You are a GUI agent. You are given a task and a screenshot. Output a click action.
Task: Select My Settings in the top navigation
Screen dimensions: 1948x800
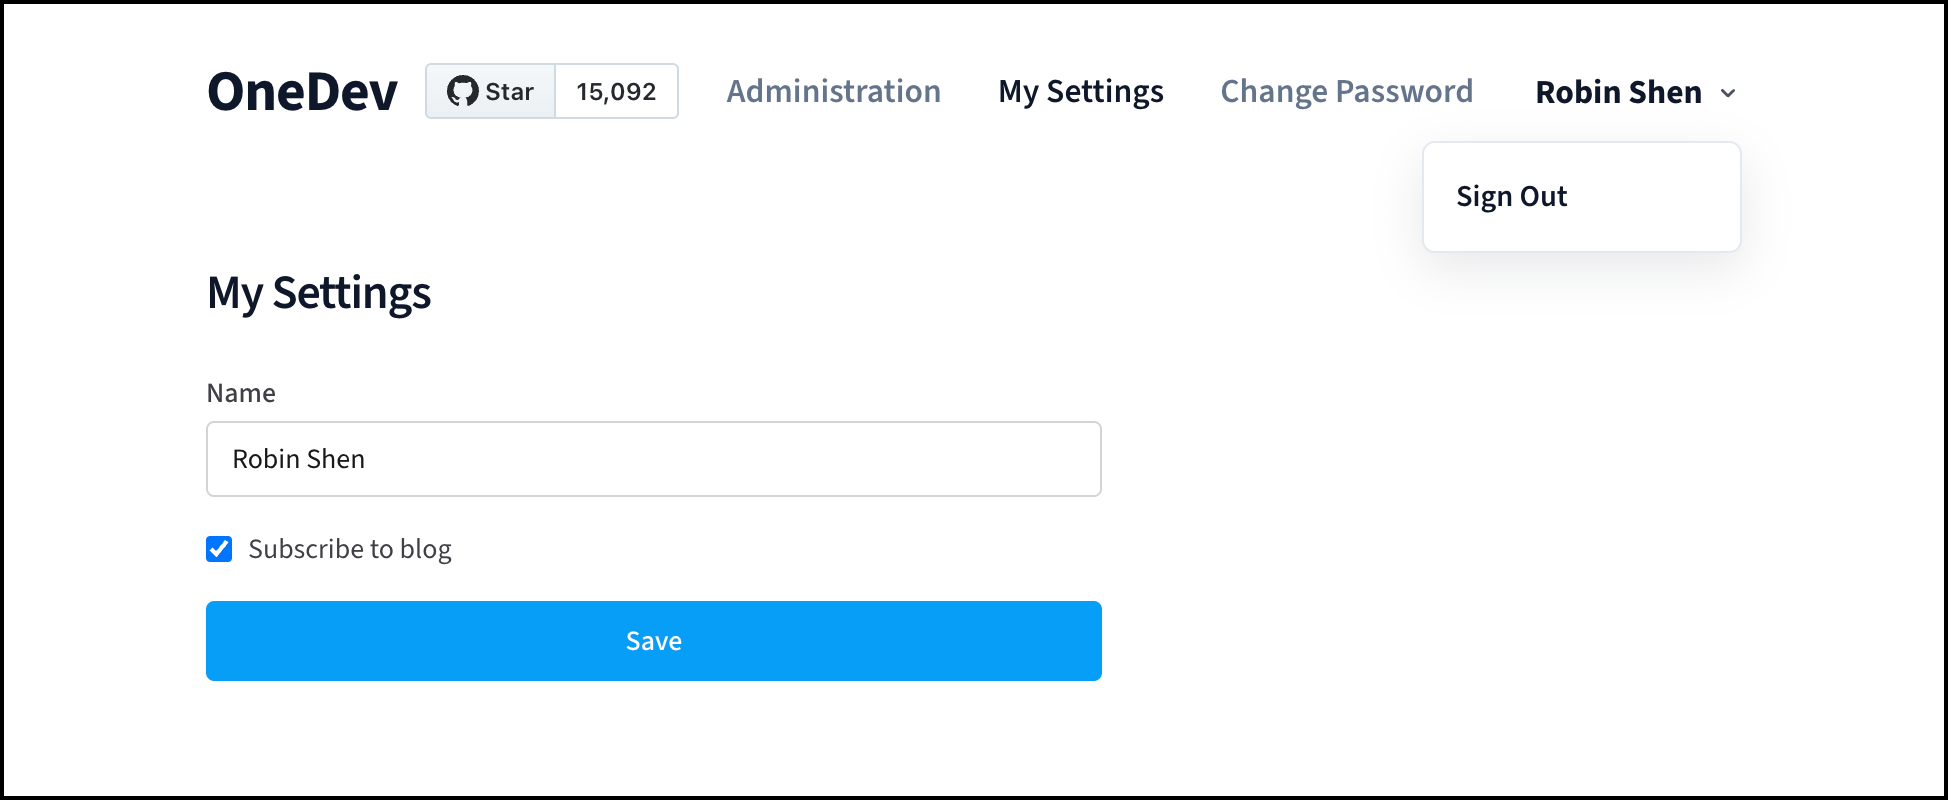(1081, 92)
